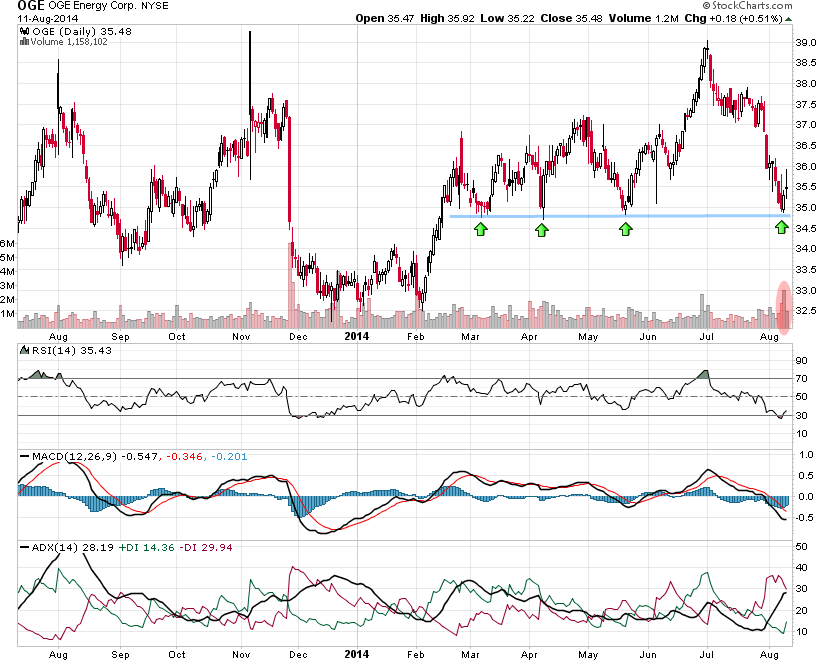Click the green up-triangle beside Chg value

pos(788,19)
